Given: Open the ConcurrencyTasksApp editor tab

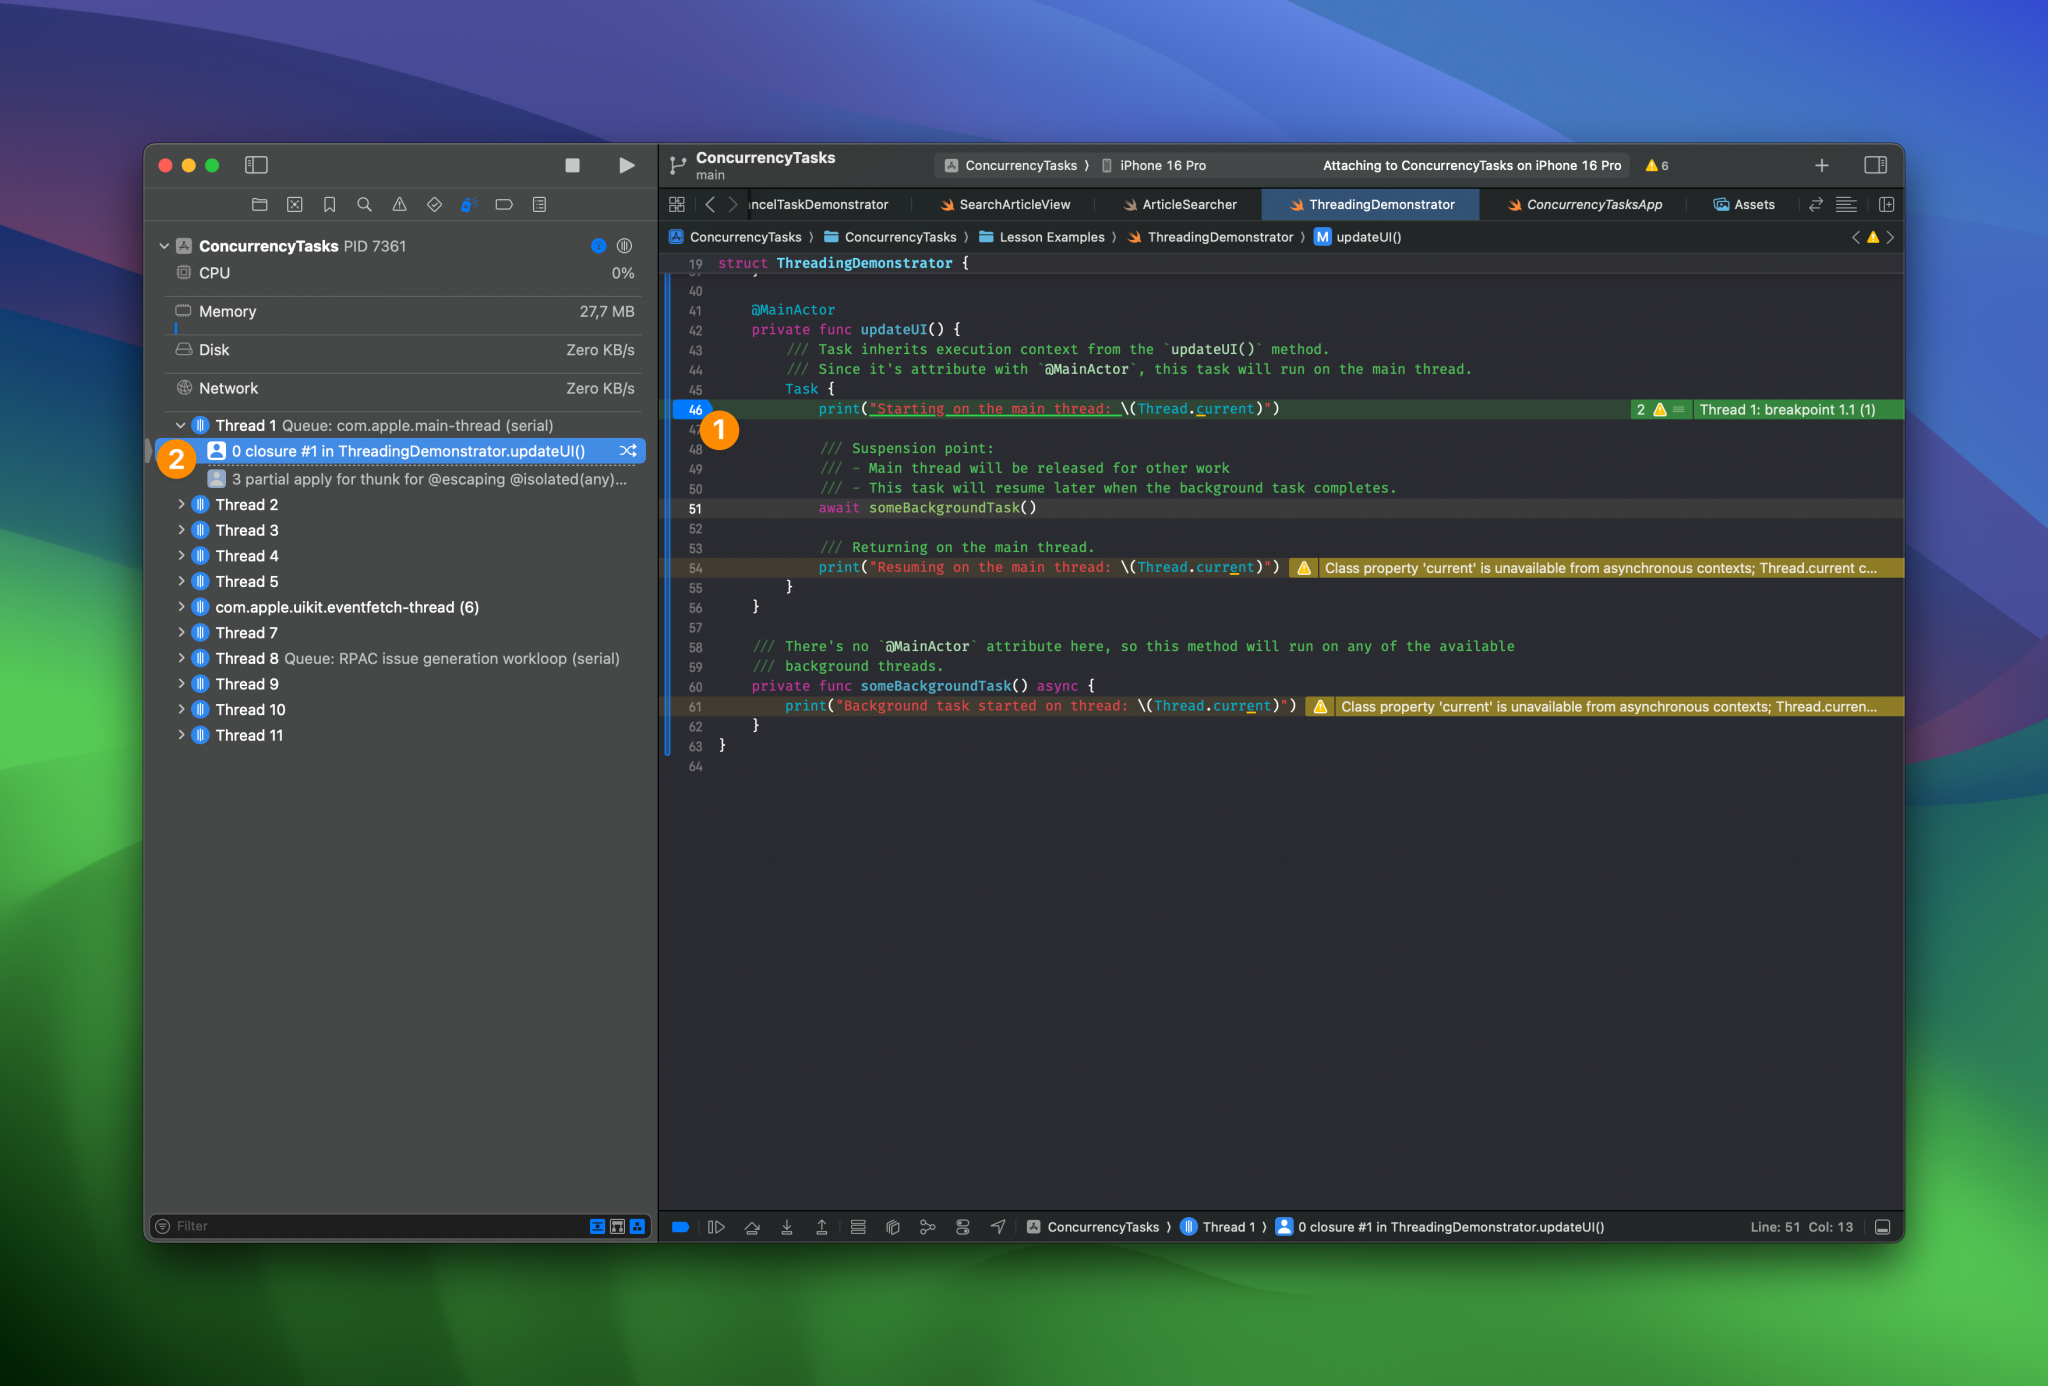Looking at the screenshot, I should click(x=1593, y=205).
